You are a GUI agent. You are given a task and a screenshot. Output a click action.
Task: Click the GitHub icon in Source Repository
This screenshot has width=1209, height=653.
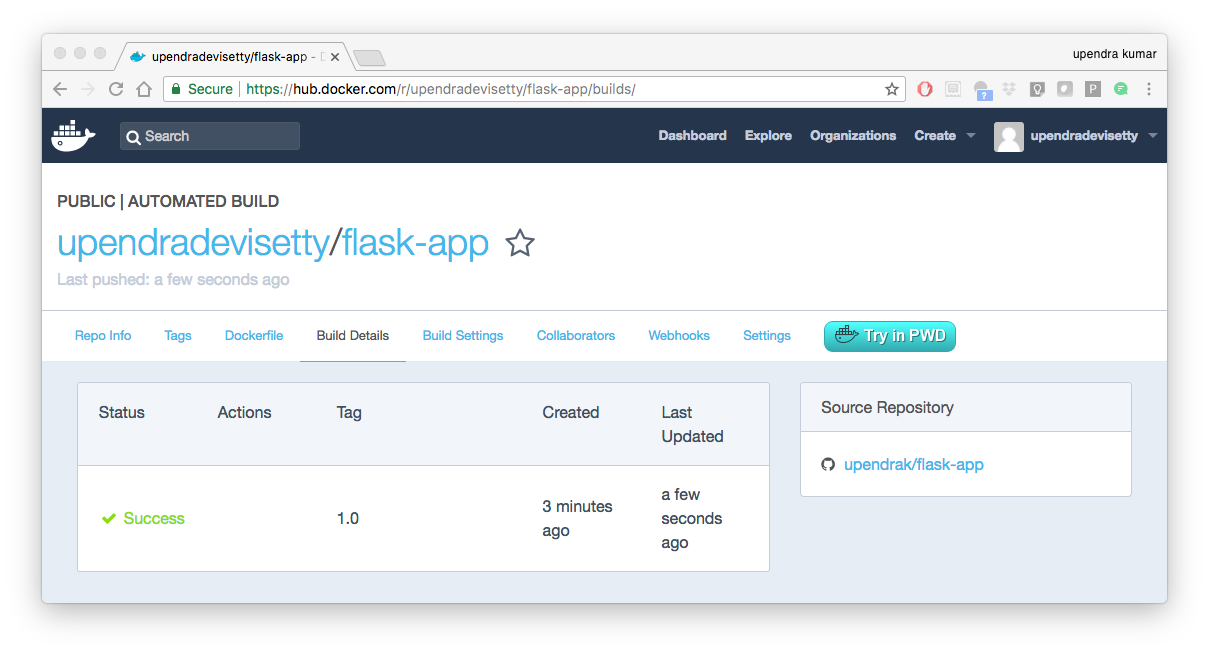tap(828, 465)
